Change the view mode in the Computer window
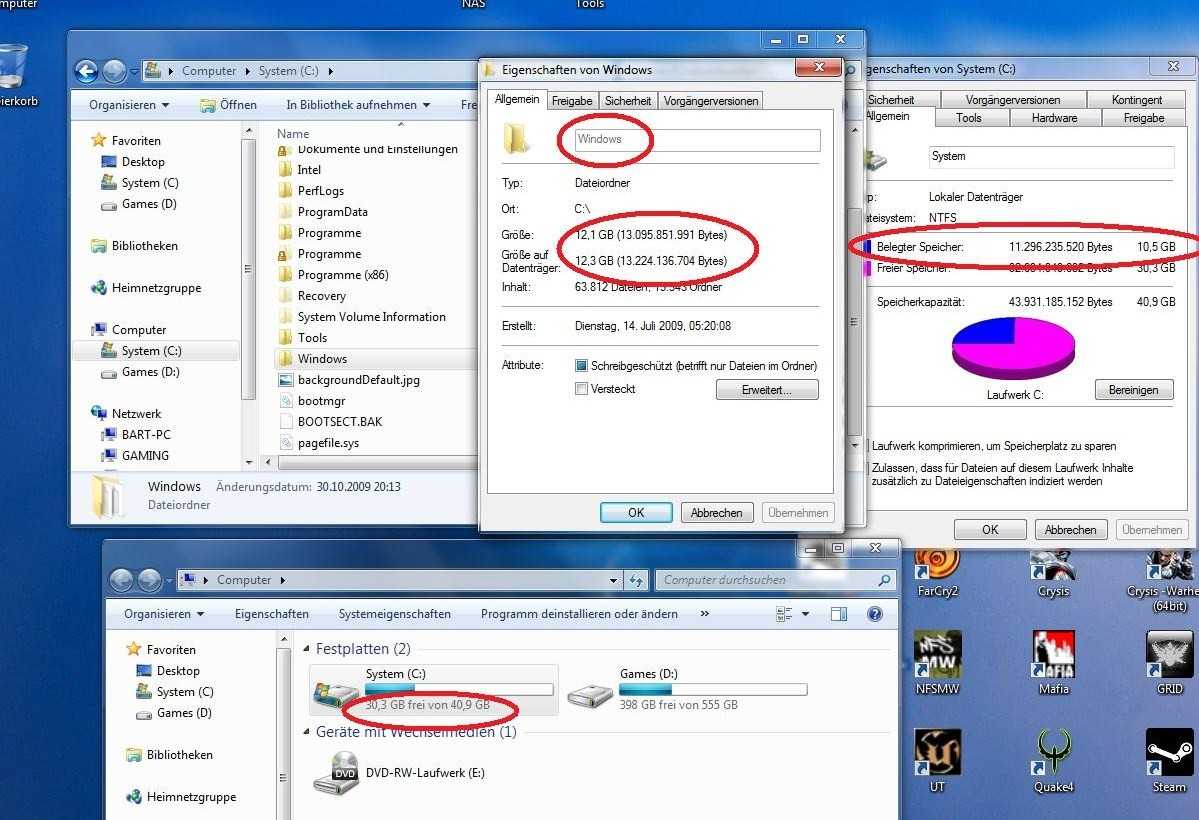 point(784,613)
